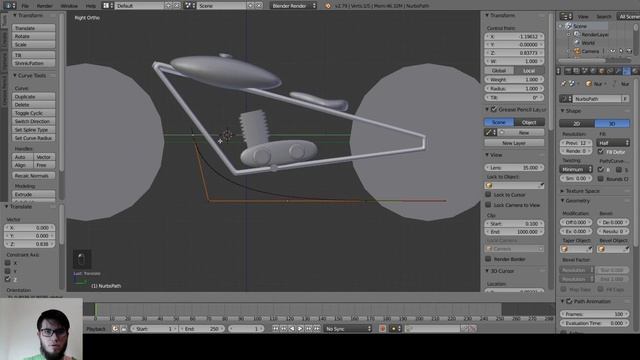Adjust the Weight value slider
The image size is (640, 360).
[x=514, y=80]
